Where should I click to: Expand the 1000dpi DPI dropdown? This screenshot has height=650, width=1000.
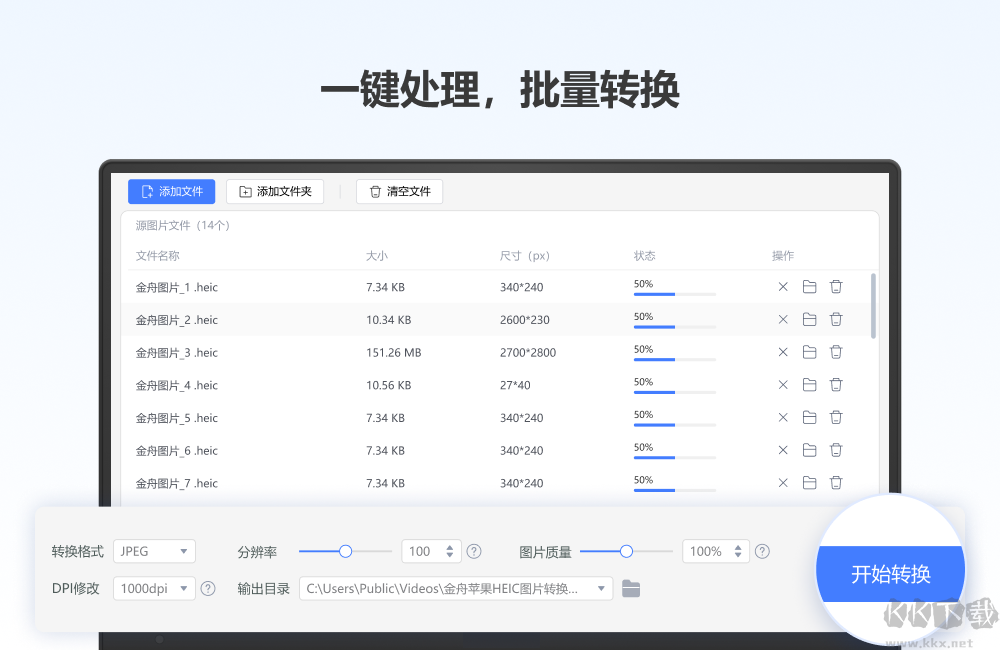153,588
